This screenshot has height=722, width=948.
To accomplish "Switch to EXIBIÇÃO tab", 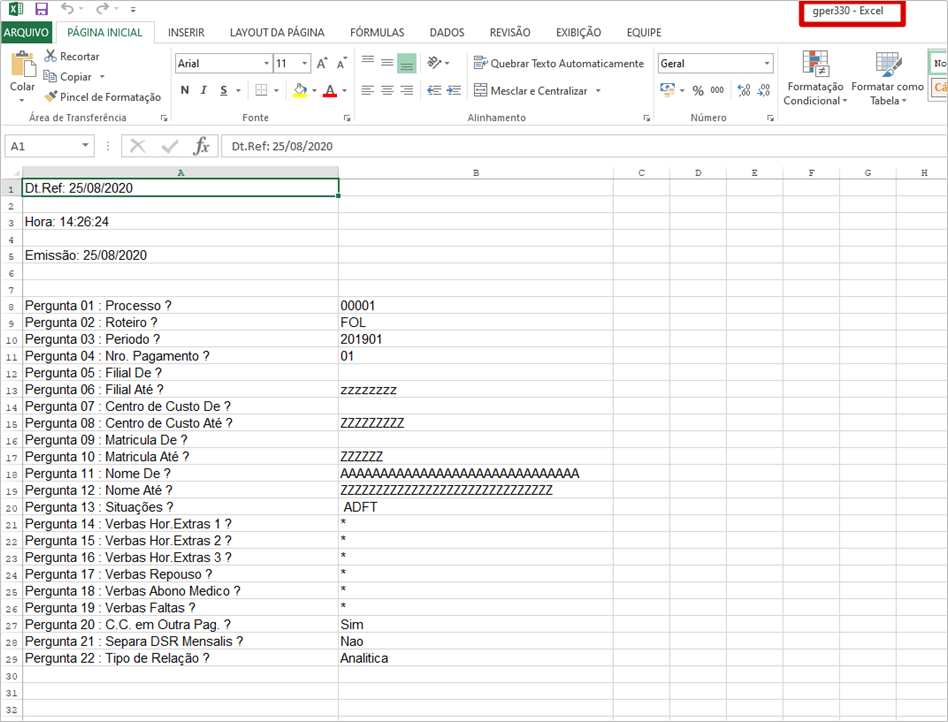I will 579,33.
